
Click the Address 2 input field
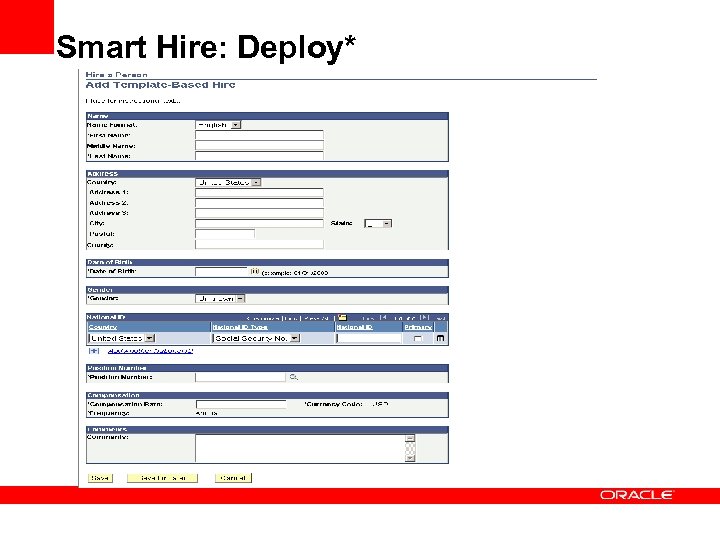[x=259, y=203]
